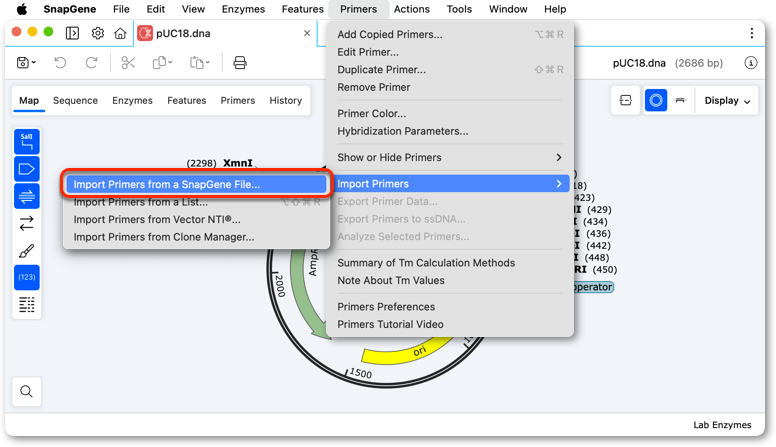
Task: Open Primers Preferences
Action: pyautogui.click(x=450, y=307)
